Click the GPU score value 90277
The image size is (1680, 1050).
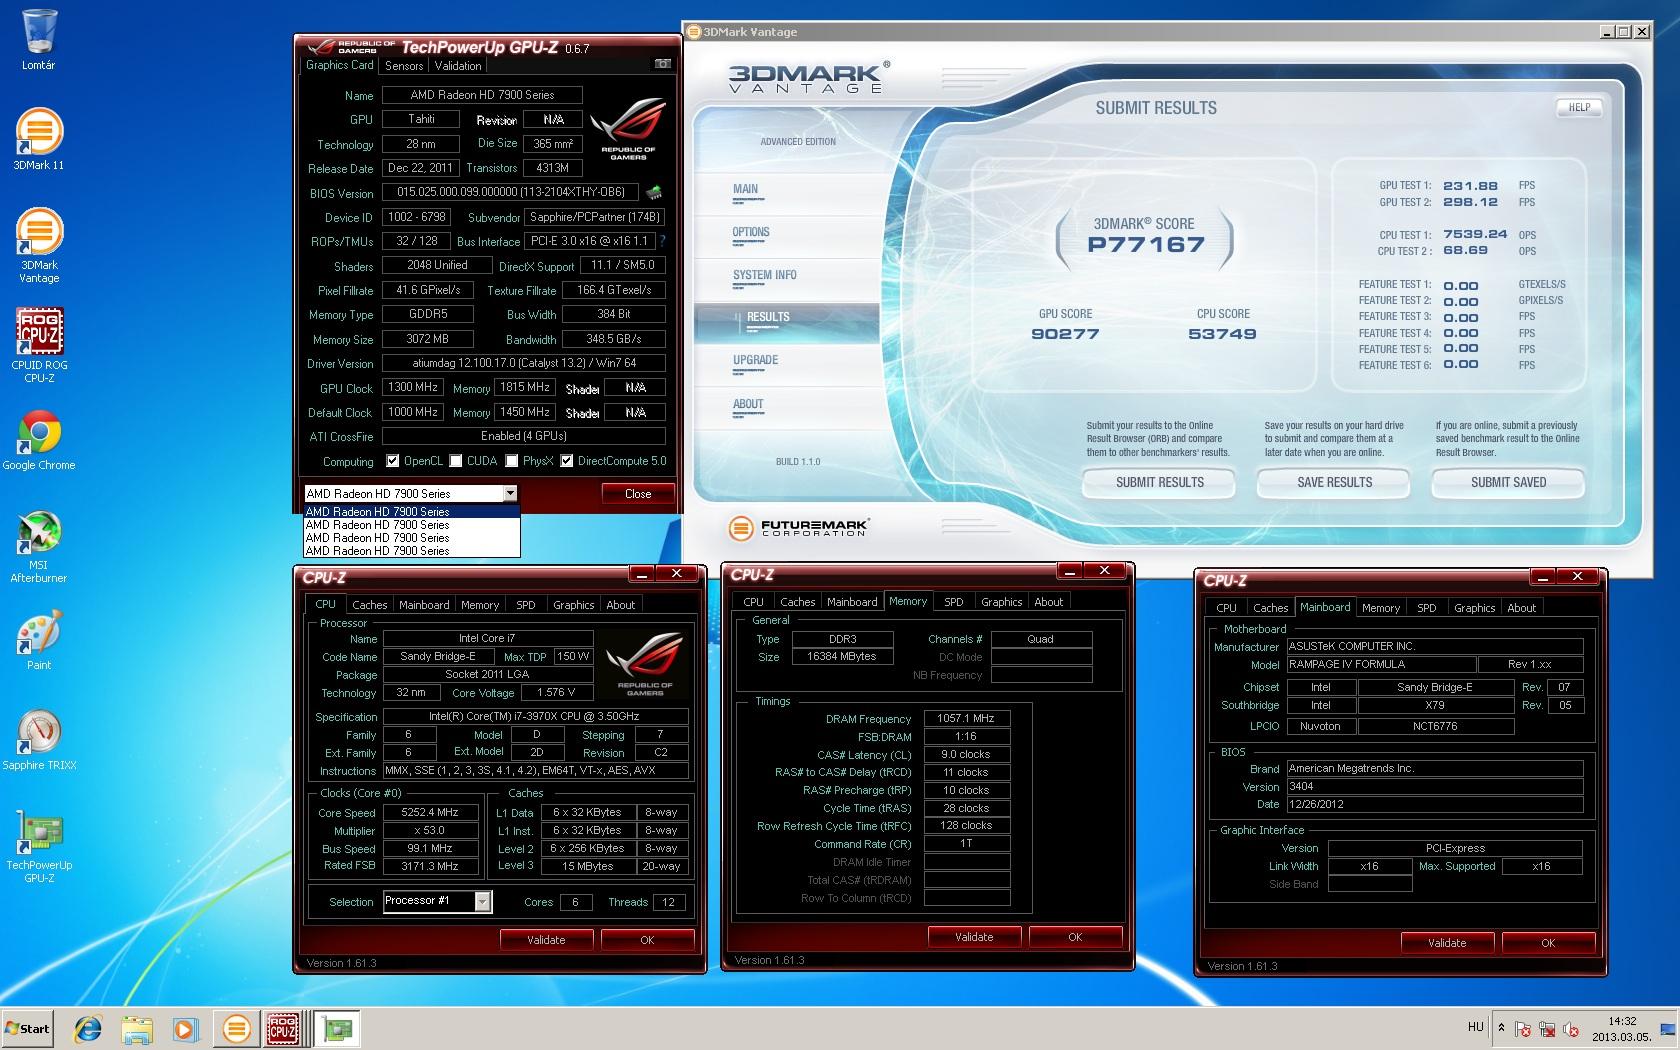point(1065,335)
